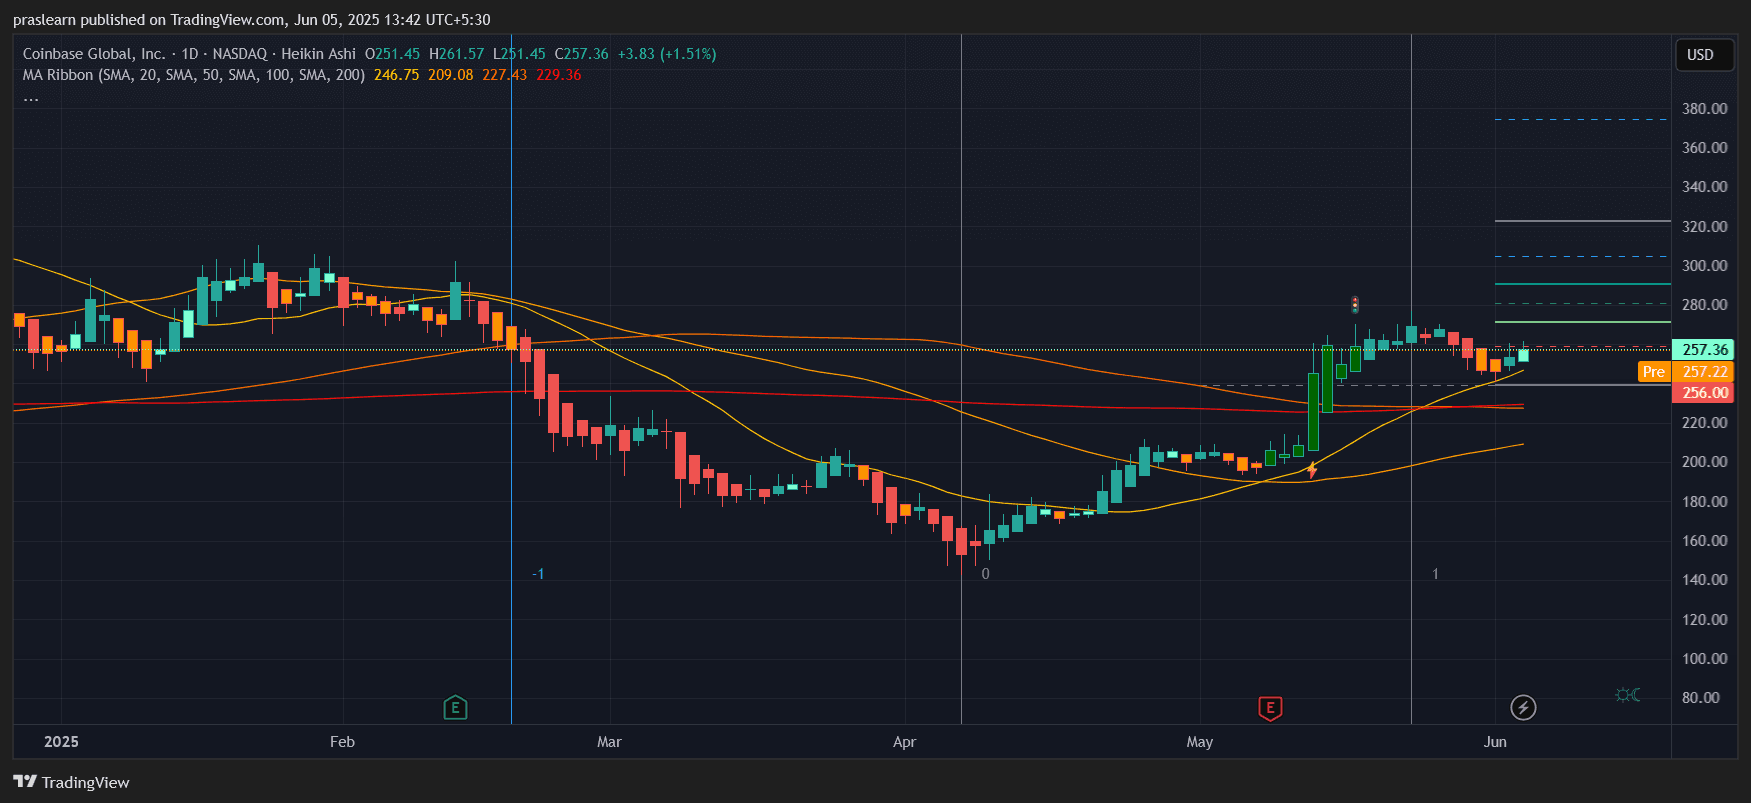The width and height of the screenshot is (1751, 803).
Task: Expand the three dots under MA Ribbon
Action: (x=31, y=98)
